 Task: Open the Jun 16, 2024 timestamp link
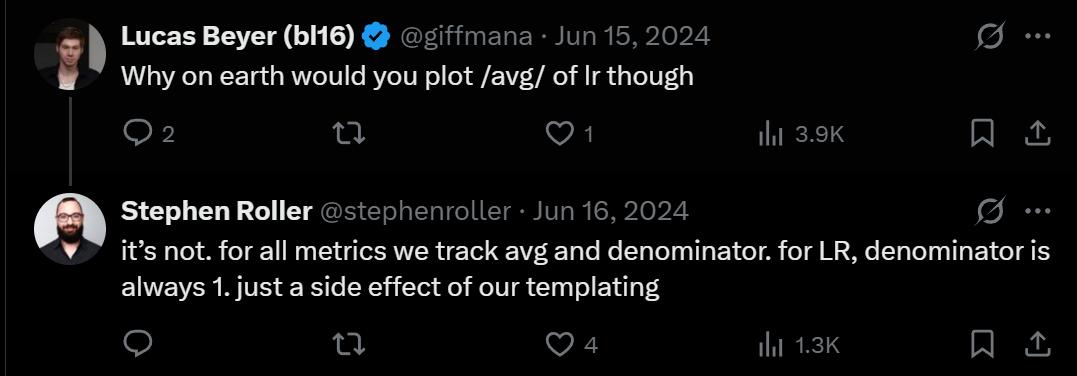pos(611,211)
